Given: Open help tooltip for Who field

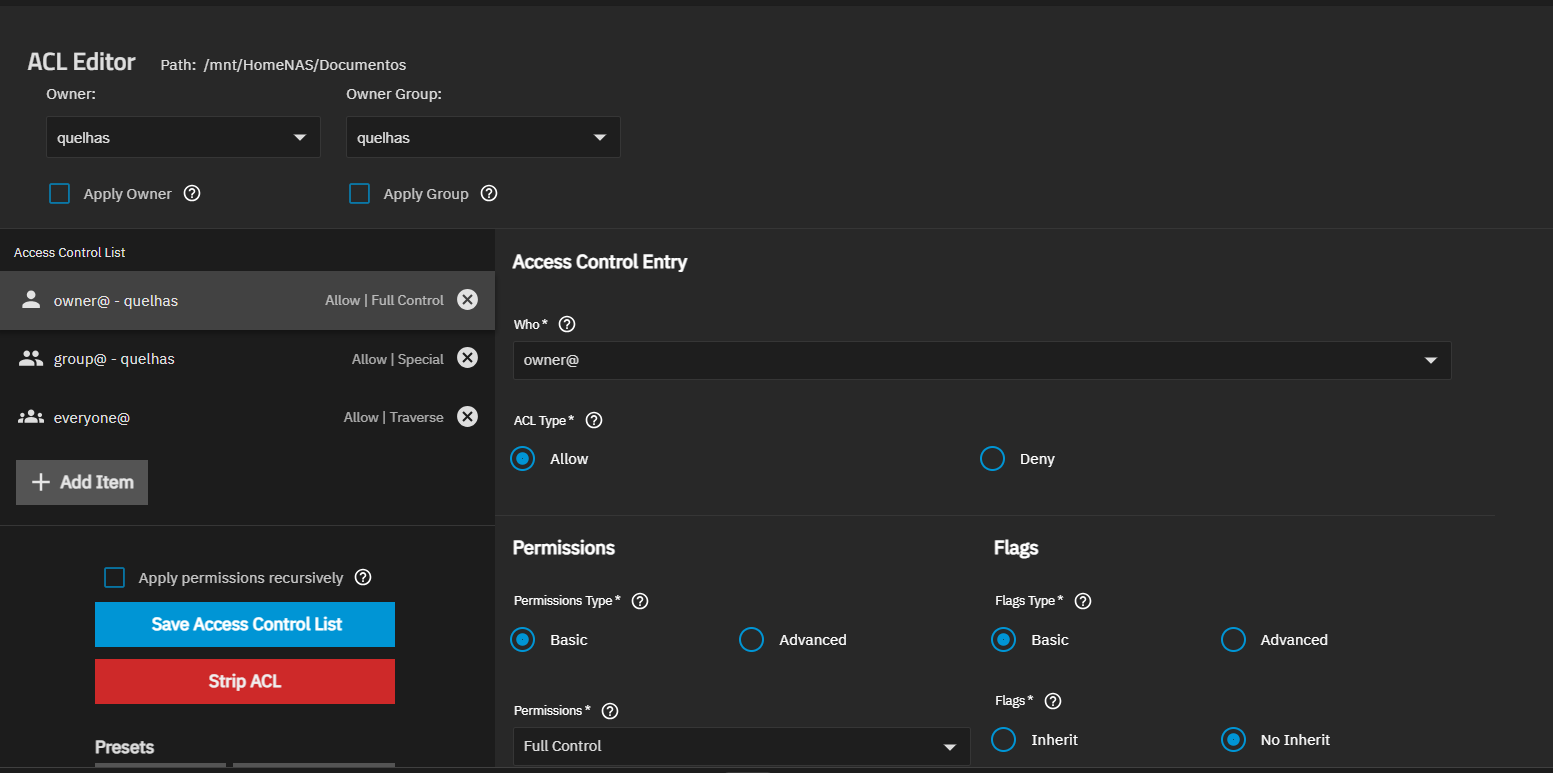Looking at the screenshot, I should 567,325.
